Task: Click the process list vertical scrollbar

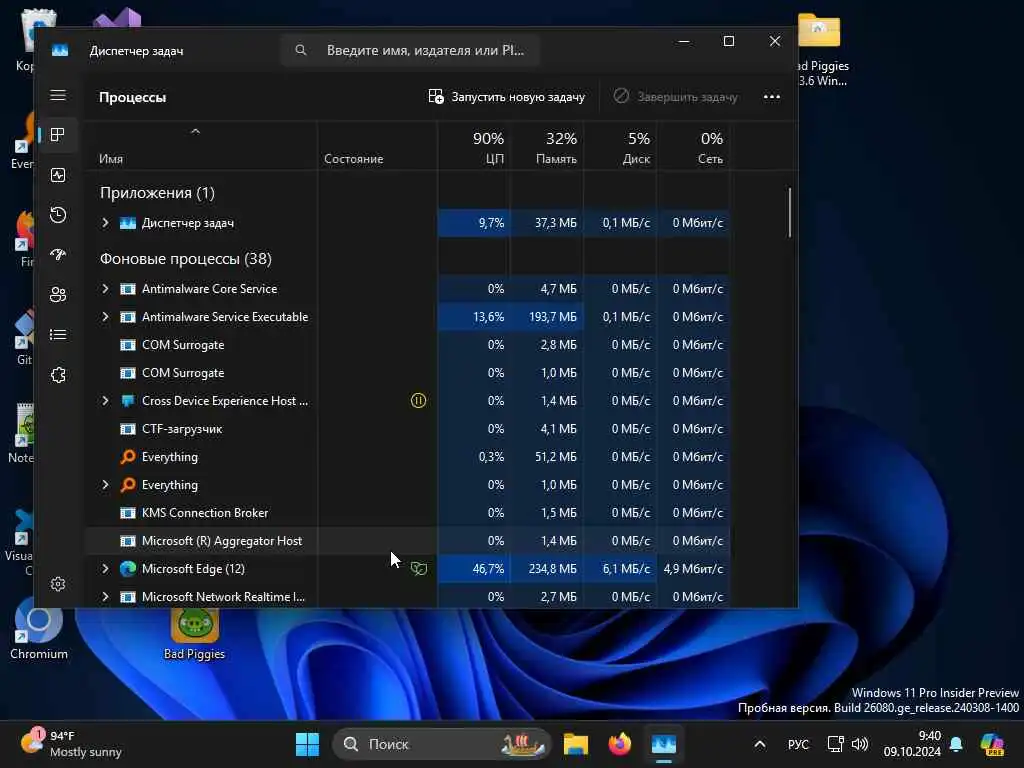Action: [790, 213]
